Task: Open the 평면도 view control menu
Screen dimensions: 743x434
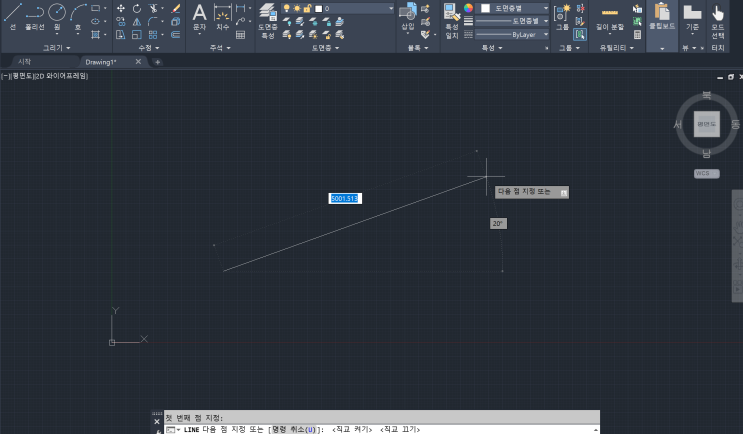Action: [22, 76]
